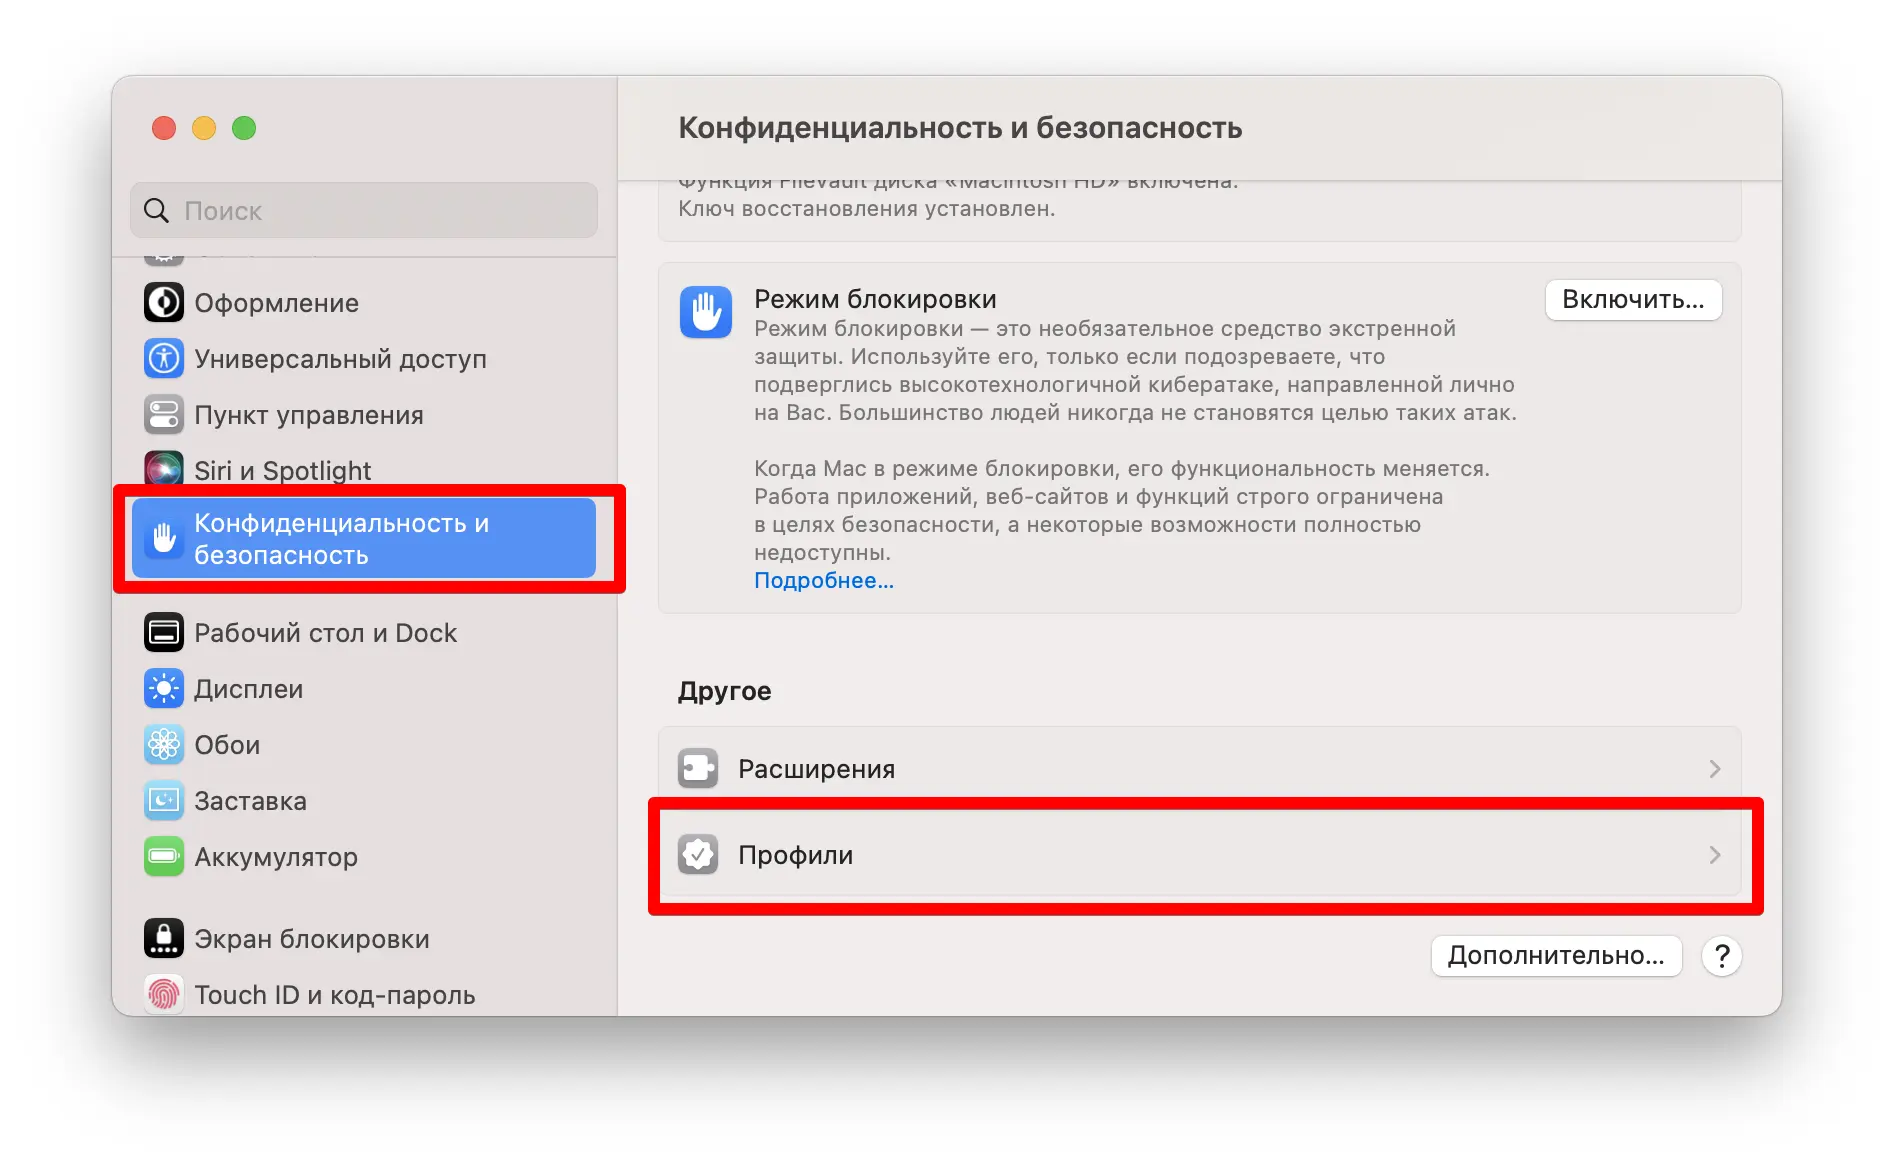
Task: Open Оформление settings icon
Action: pyautogui.click(x=164, y=303)
